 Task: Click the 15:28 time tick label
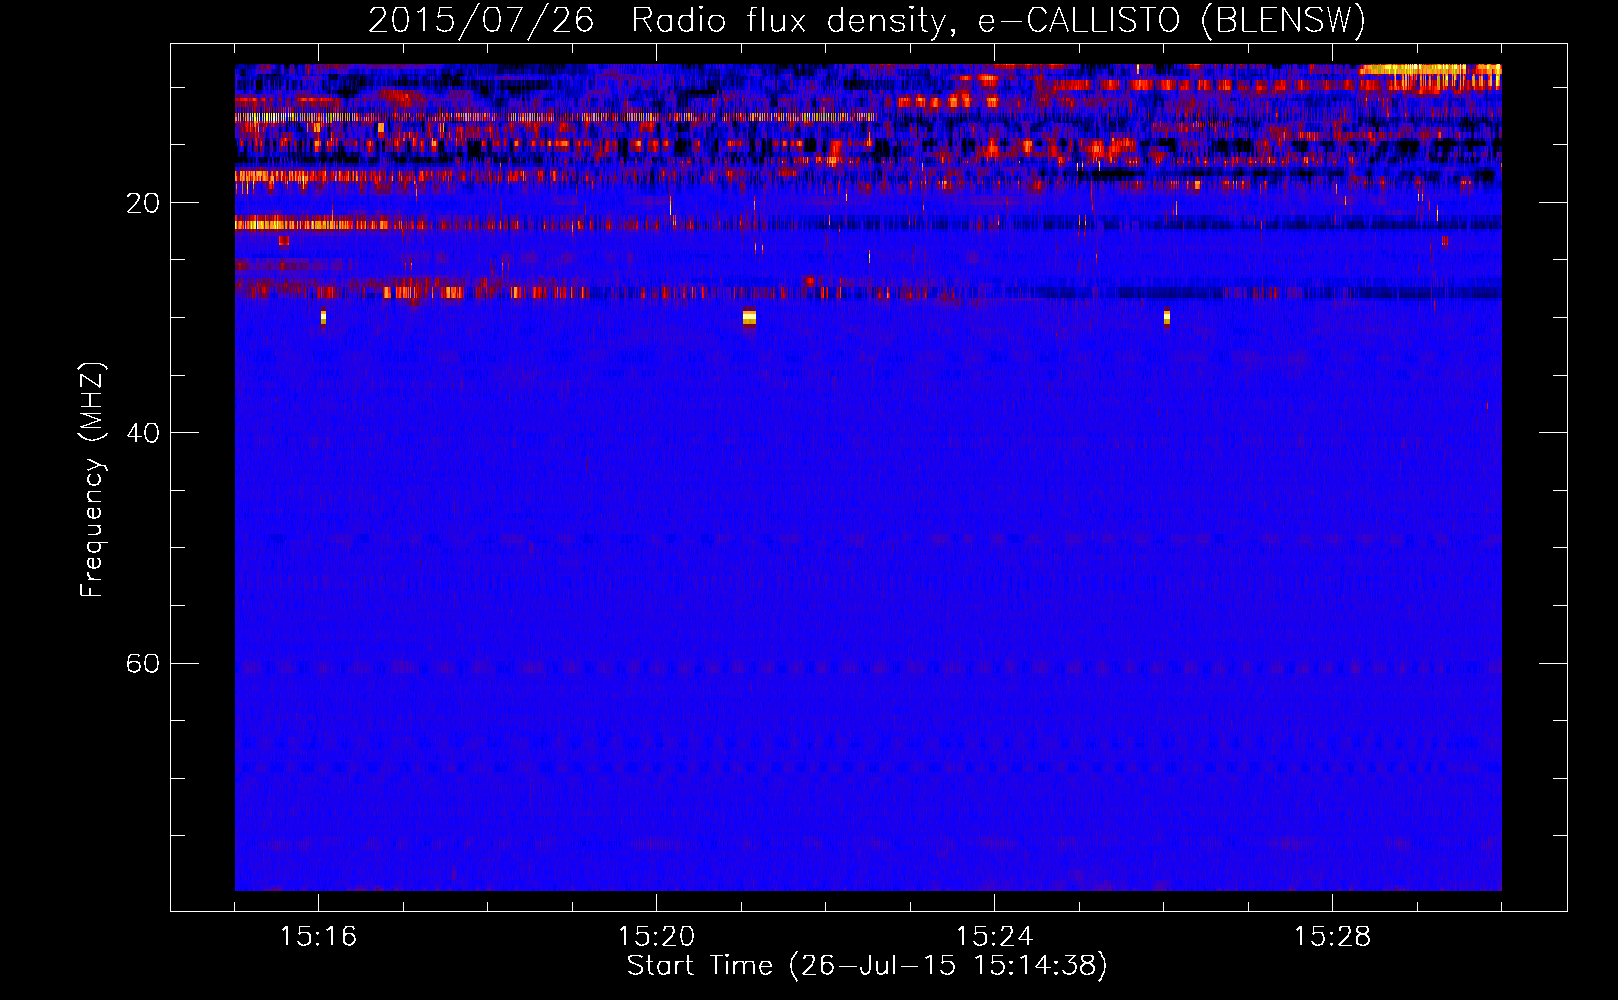(x=1332, y=936)
